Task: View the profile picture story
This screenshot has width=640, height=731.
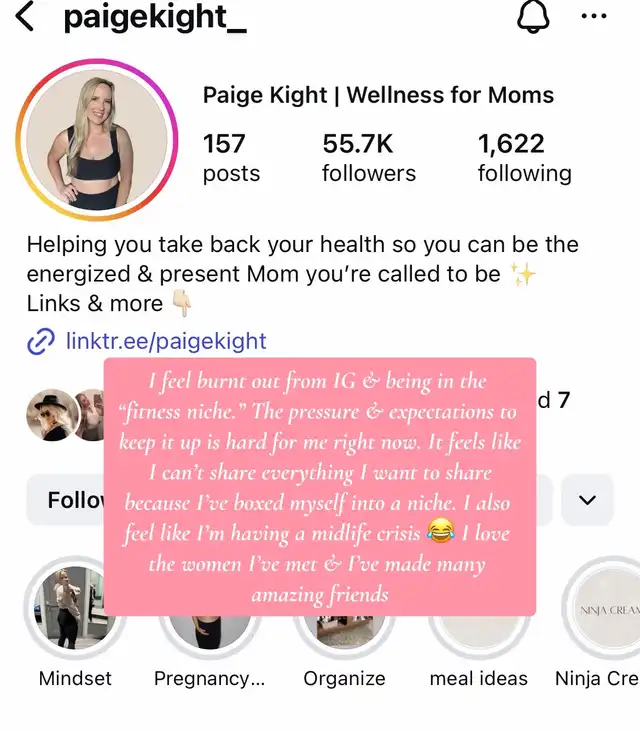Action: pyautogui.click(x=97, y=139)
